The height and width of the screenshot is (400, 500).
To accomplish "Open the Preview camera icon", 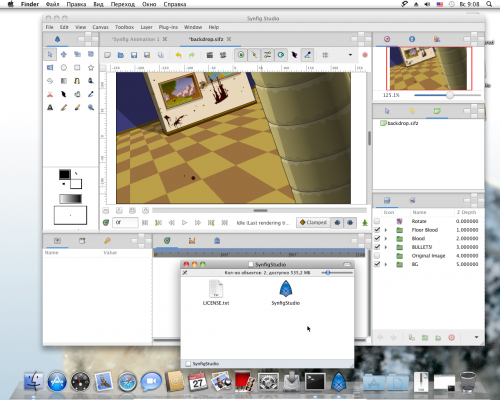I will coord(223,55).
